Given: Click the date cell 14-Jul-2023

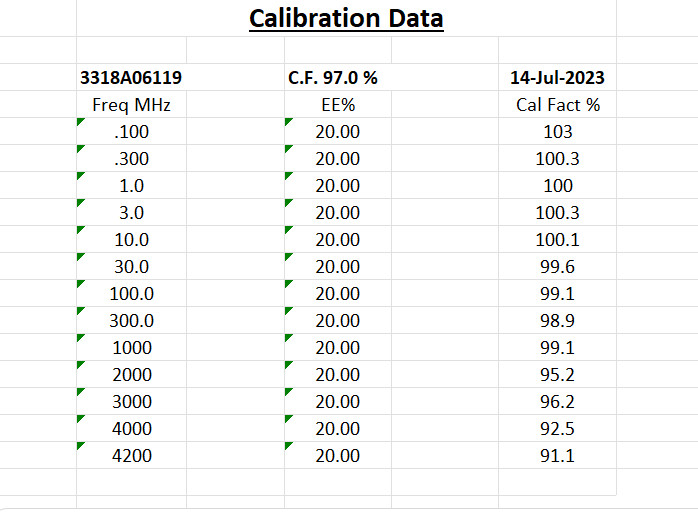Looking at the screenshot, I should coord(557,77).
